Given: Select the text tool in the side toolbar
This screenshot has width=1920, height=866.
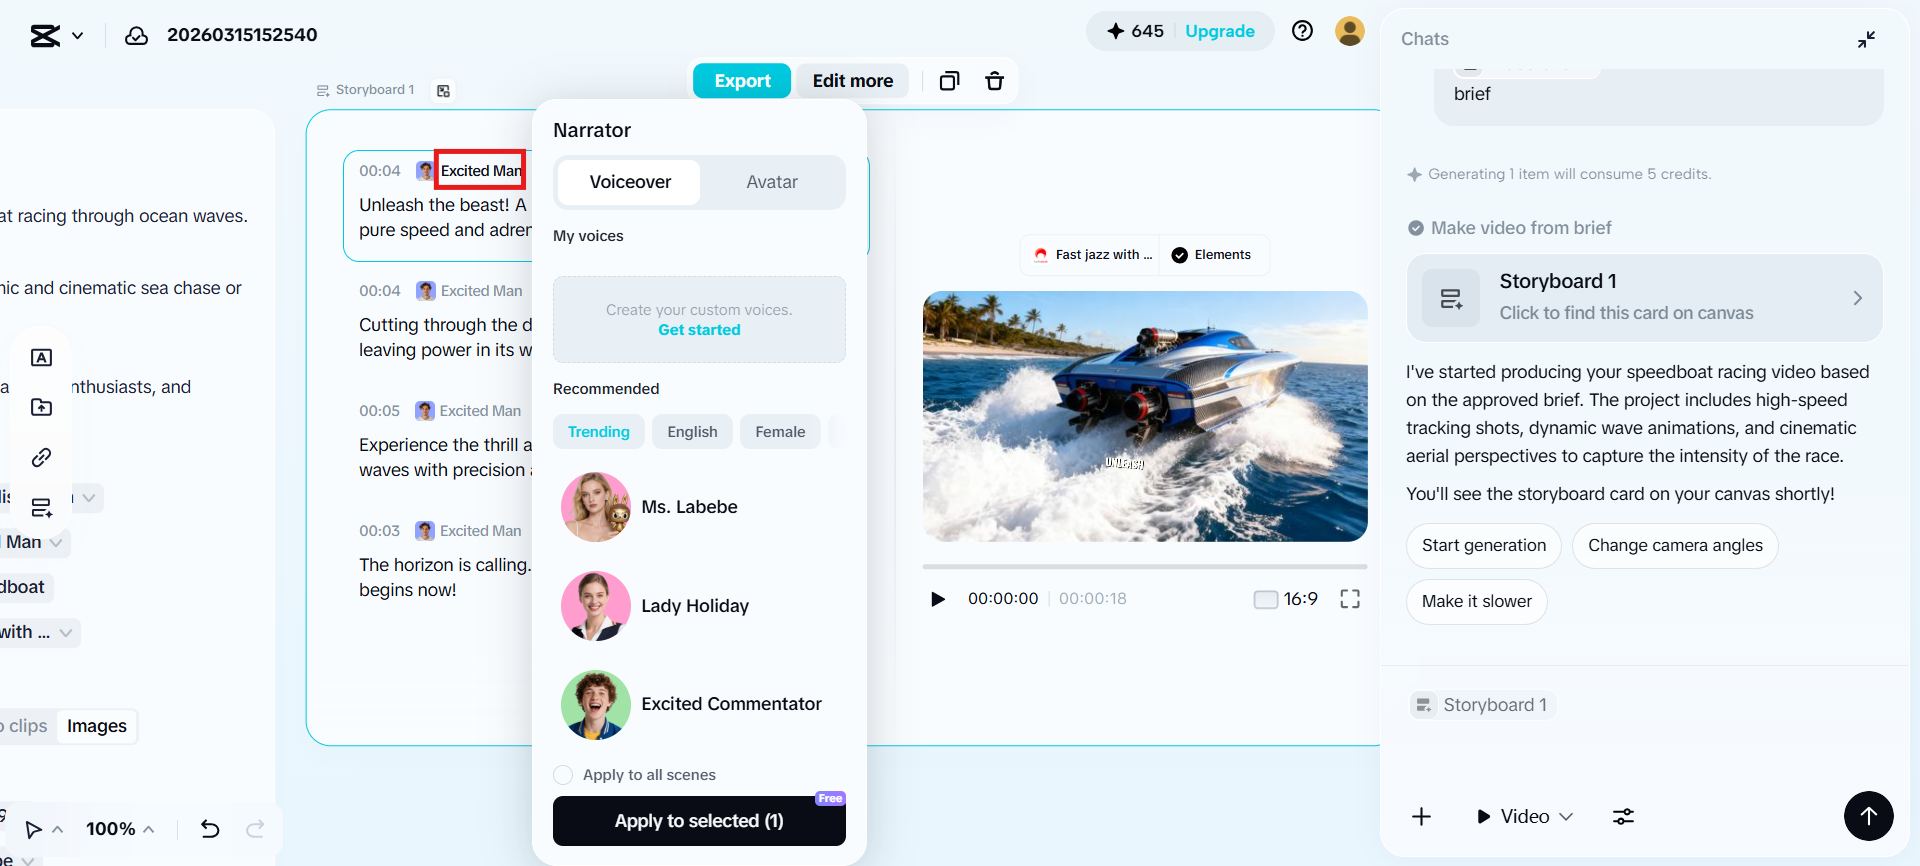Looking at the screenshot, I should pos(41,358).
